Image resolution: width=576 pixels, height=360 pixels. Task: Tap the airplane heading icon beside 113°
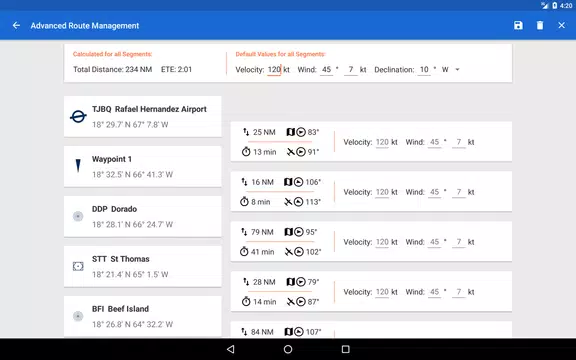[x=288, y=202]
